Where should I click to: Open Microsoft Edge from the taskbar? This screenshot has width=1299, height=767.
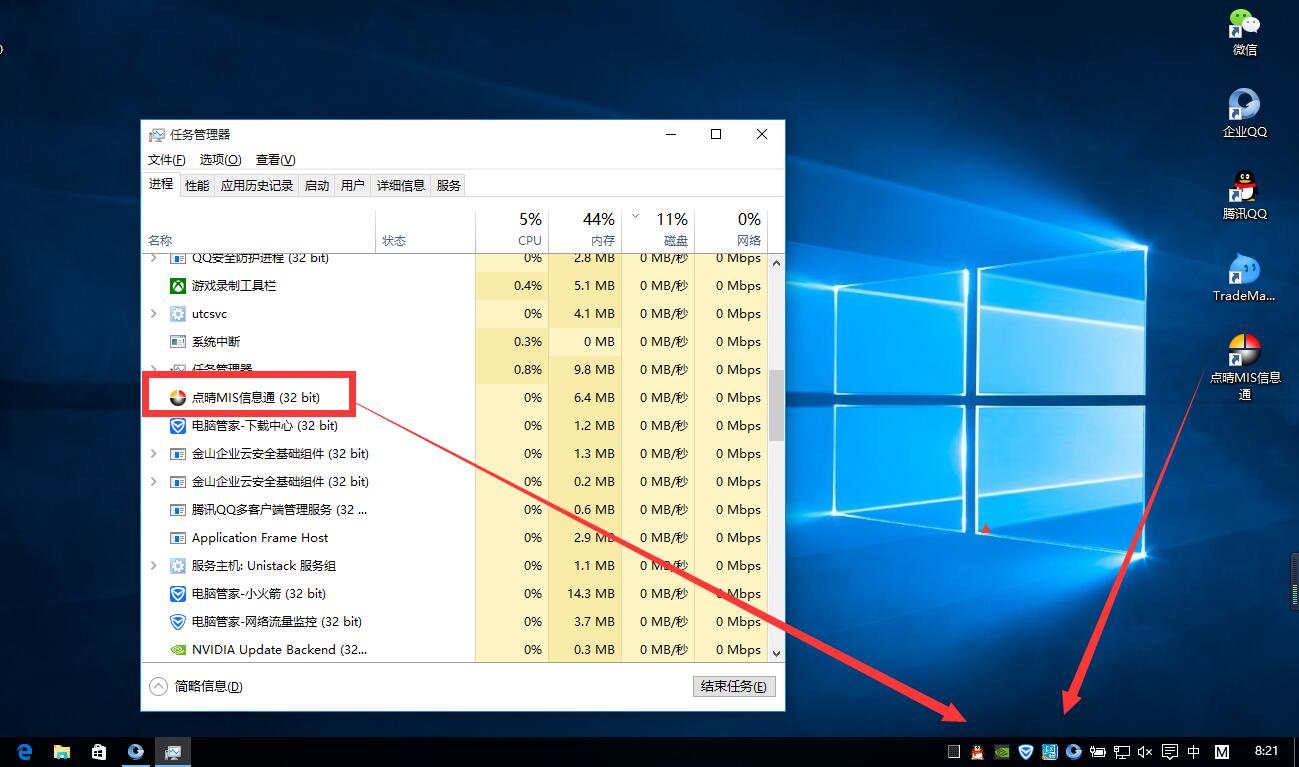(x=25, y=751)
